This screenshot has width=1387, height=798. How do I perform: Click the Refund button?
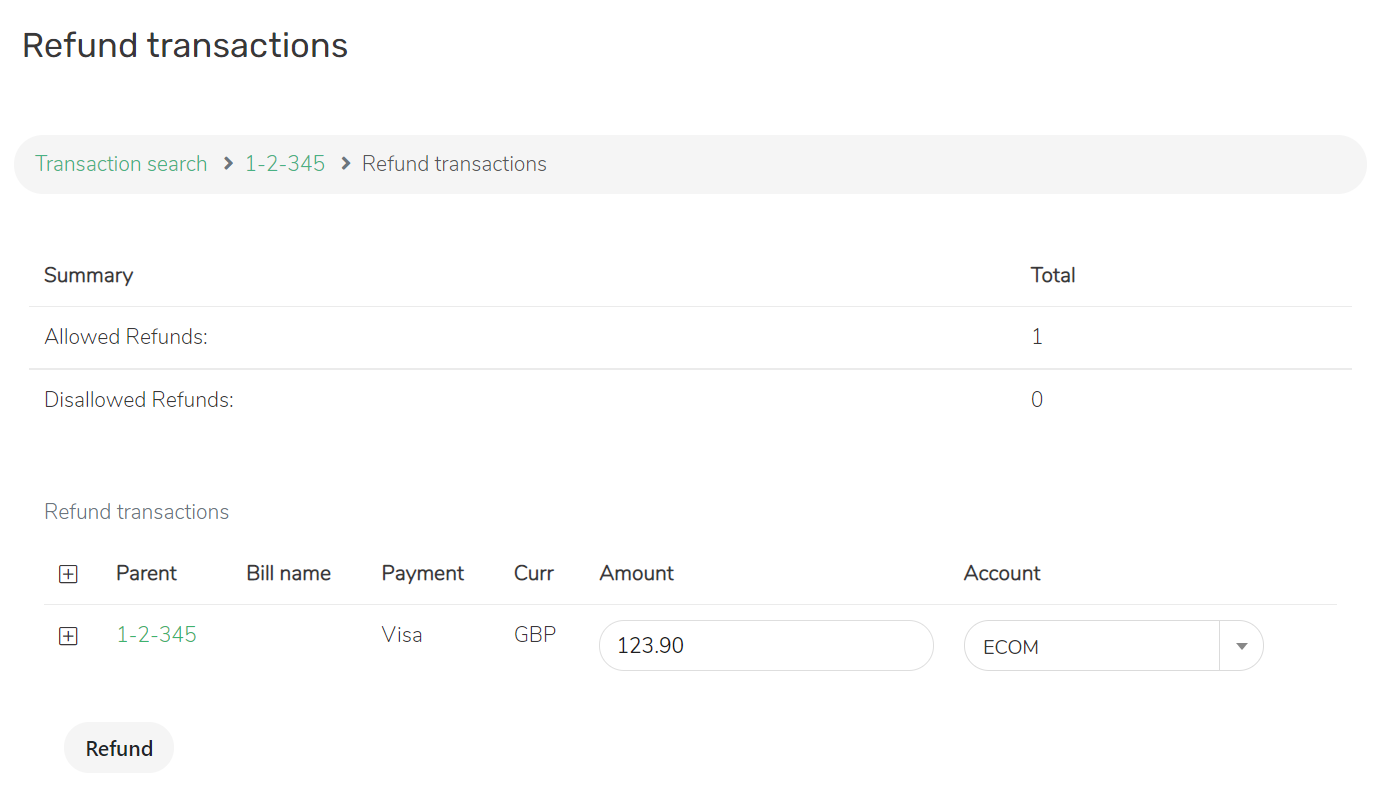pyautogui.click(x=118, y=747)
